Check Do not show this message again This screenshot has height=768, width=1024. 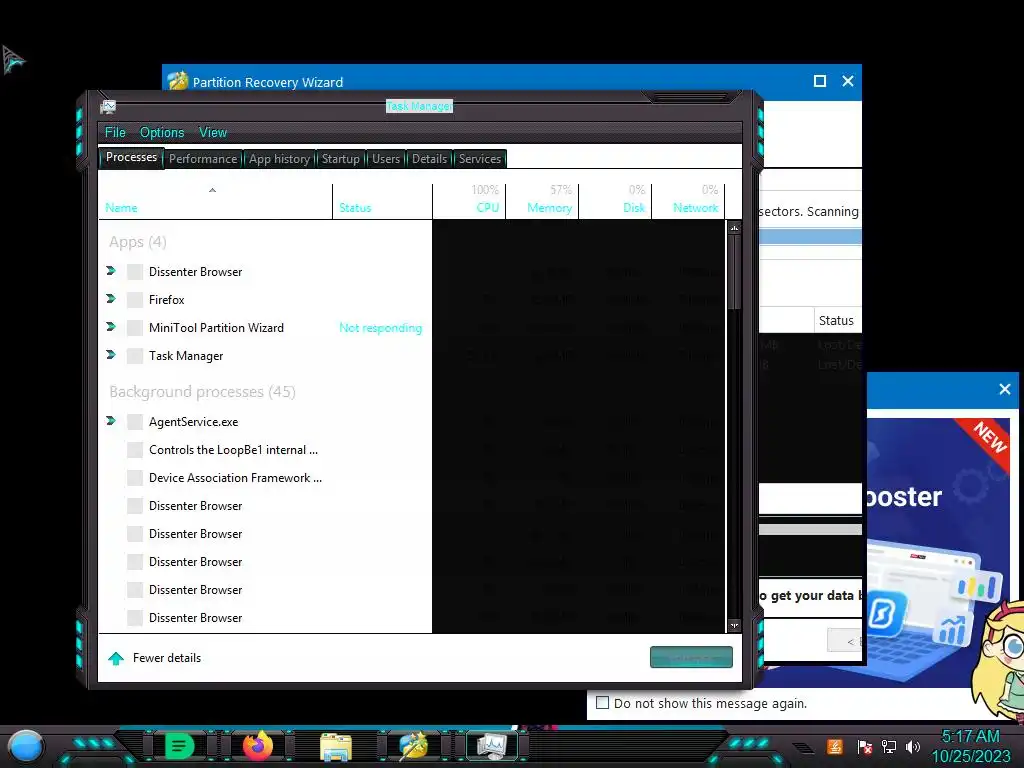pyautogui.click(x=603, y=703)
